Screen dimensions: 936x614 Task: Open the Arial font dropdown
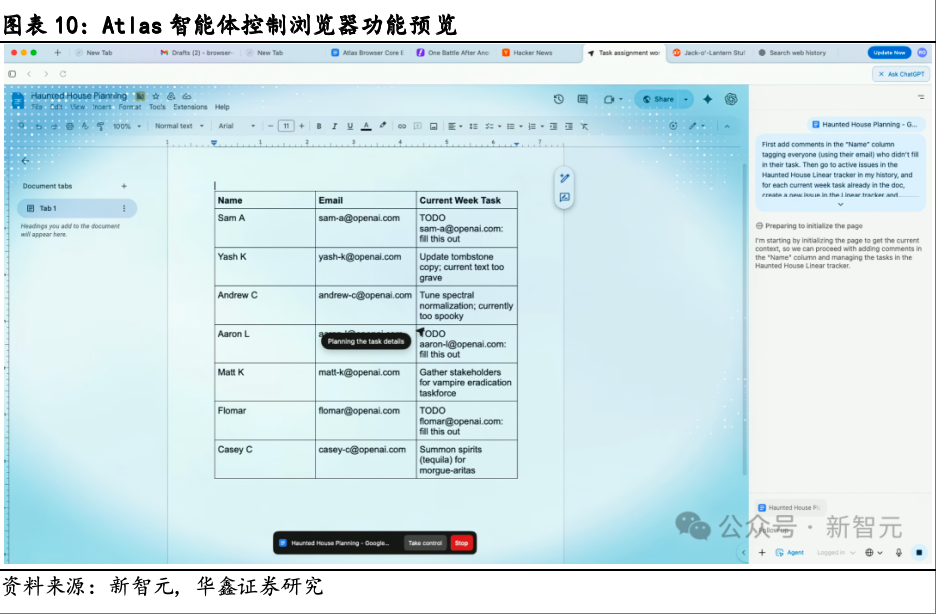click(236, 126)
